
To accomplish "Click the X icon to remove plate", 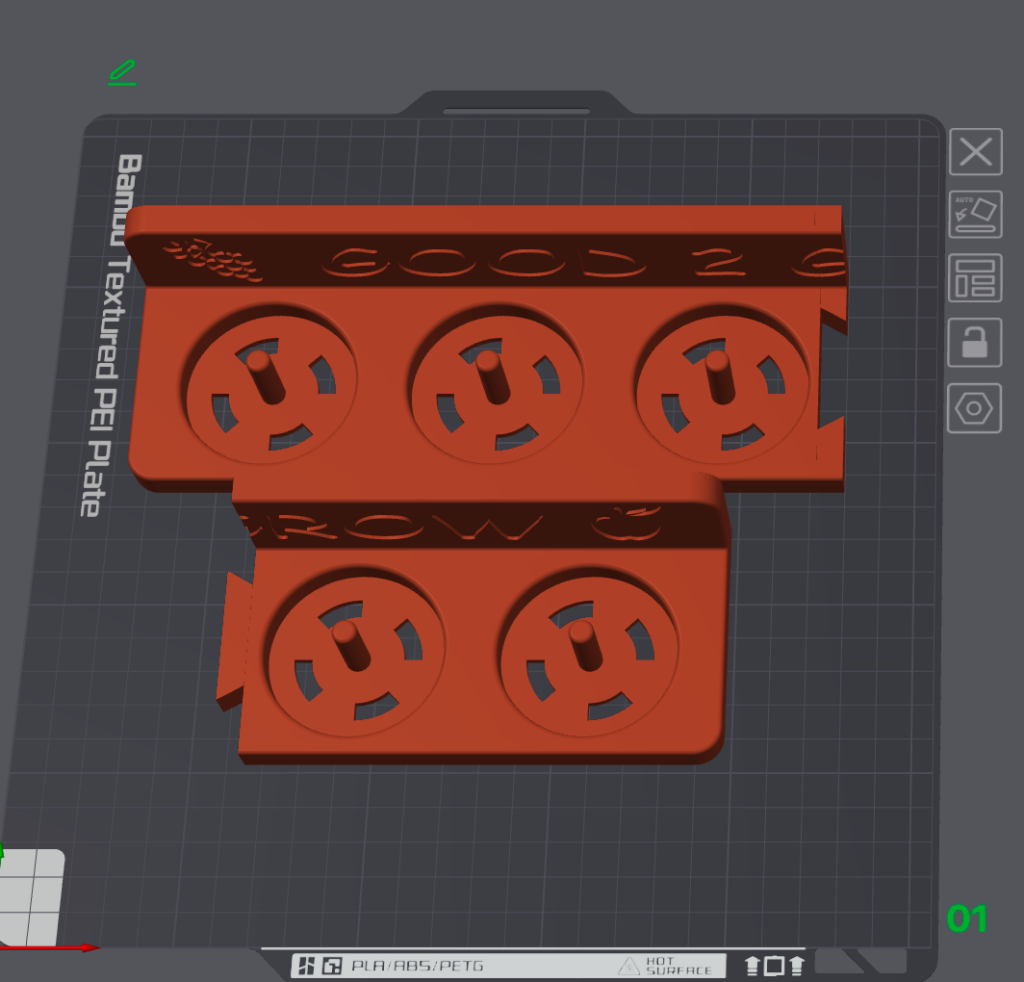I will [974, 153].
